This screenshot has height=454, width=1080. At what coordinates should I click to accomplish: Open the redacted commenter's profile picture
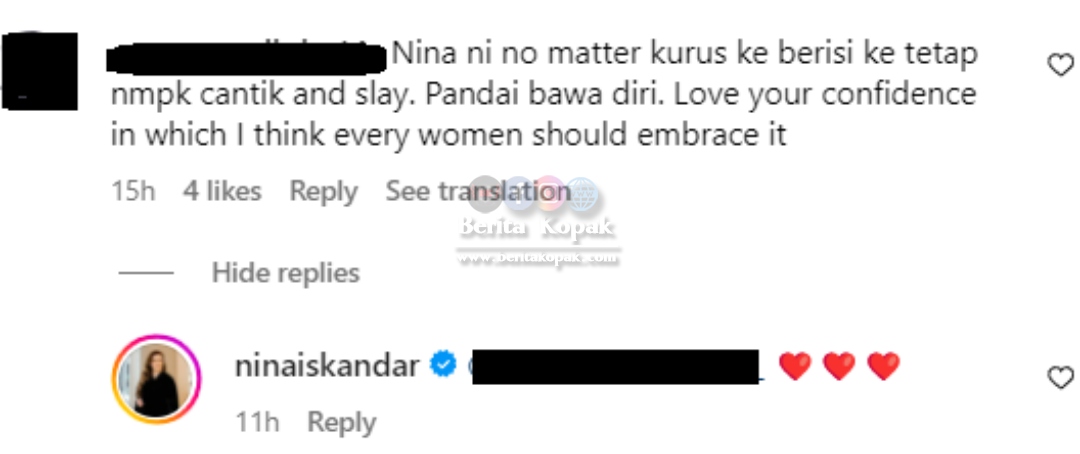(39, 70)
